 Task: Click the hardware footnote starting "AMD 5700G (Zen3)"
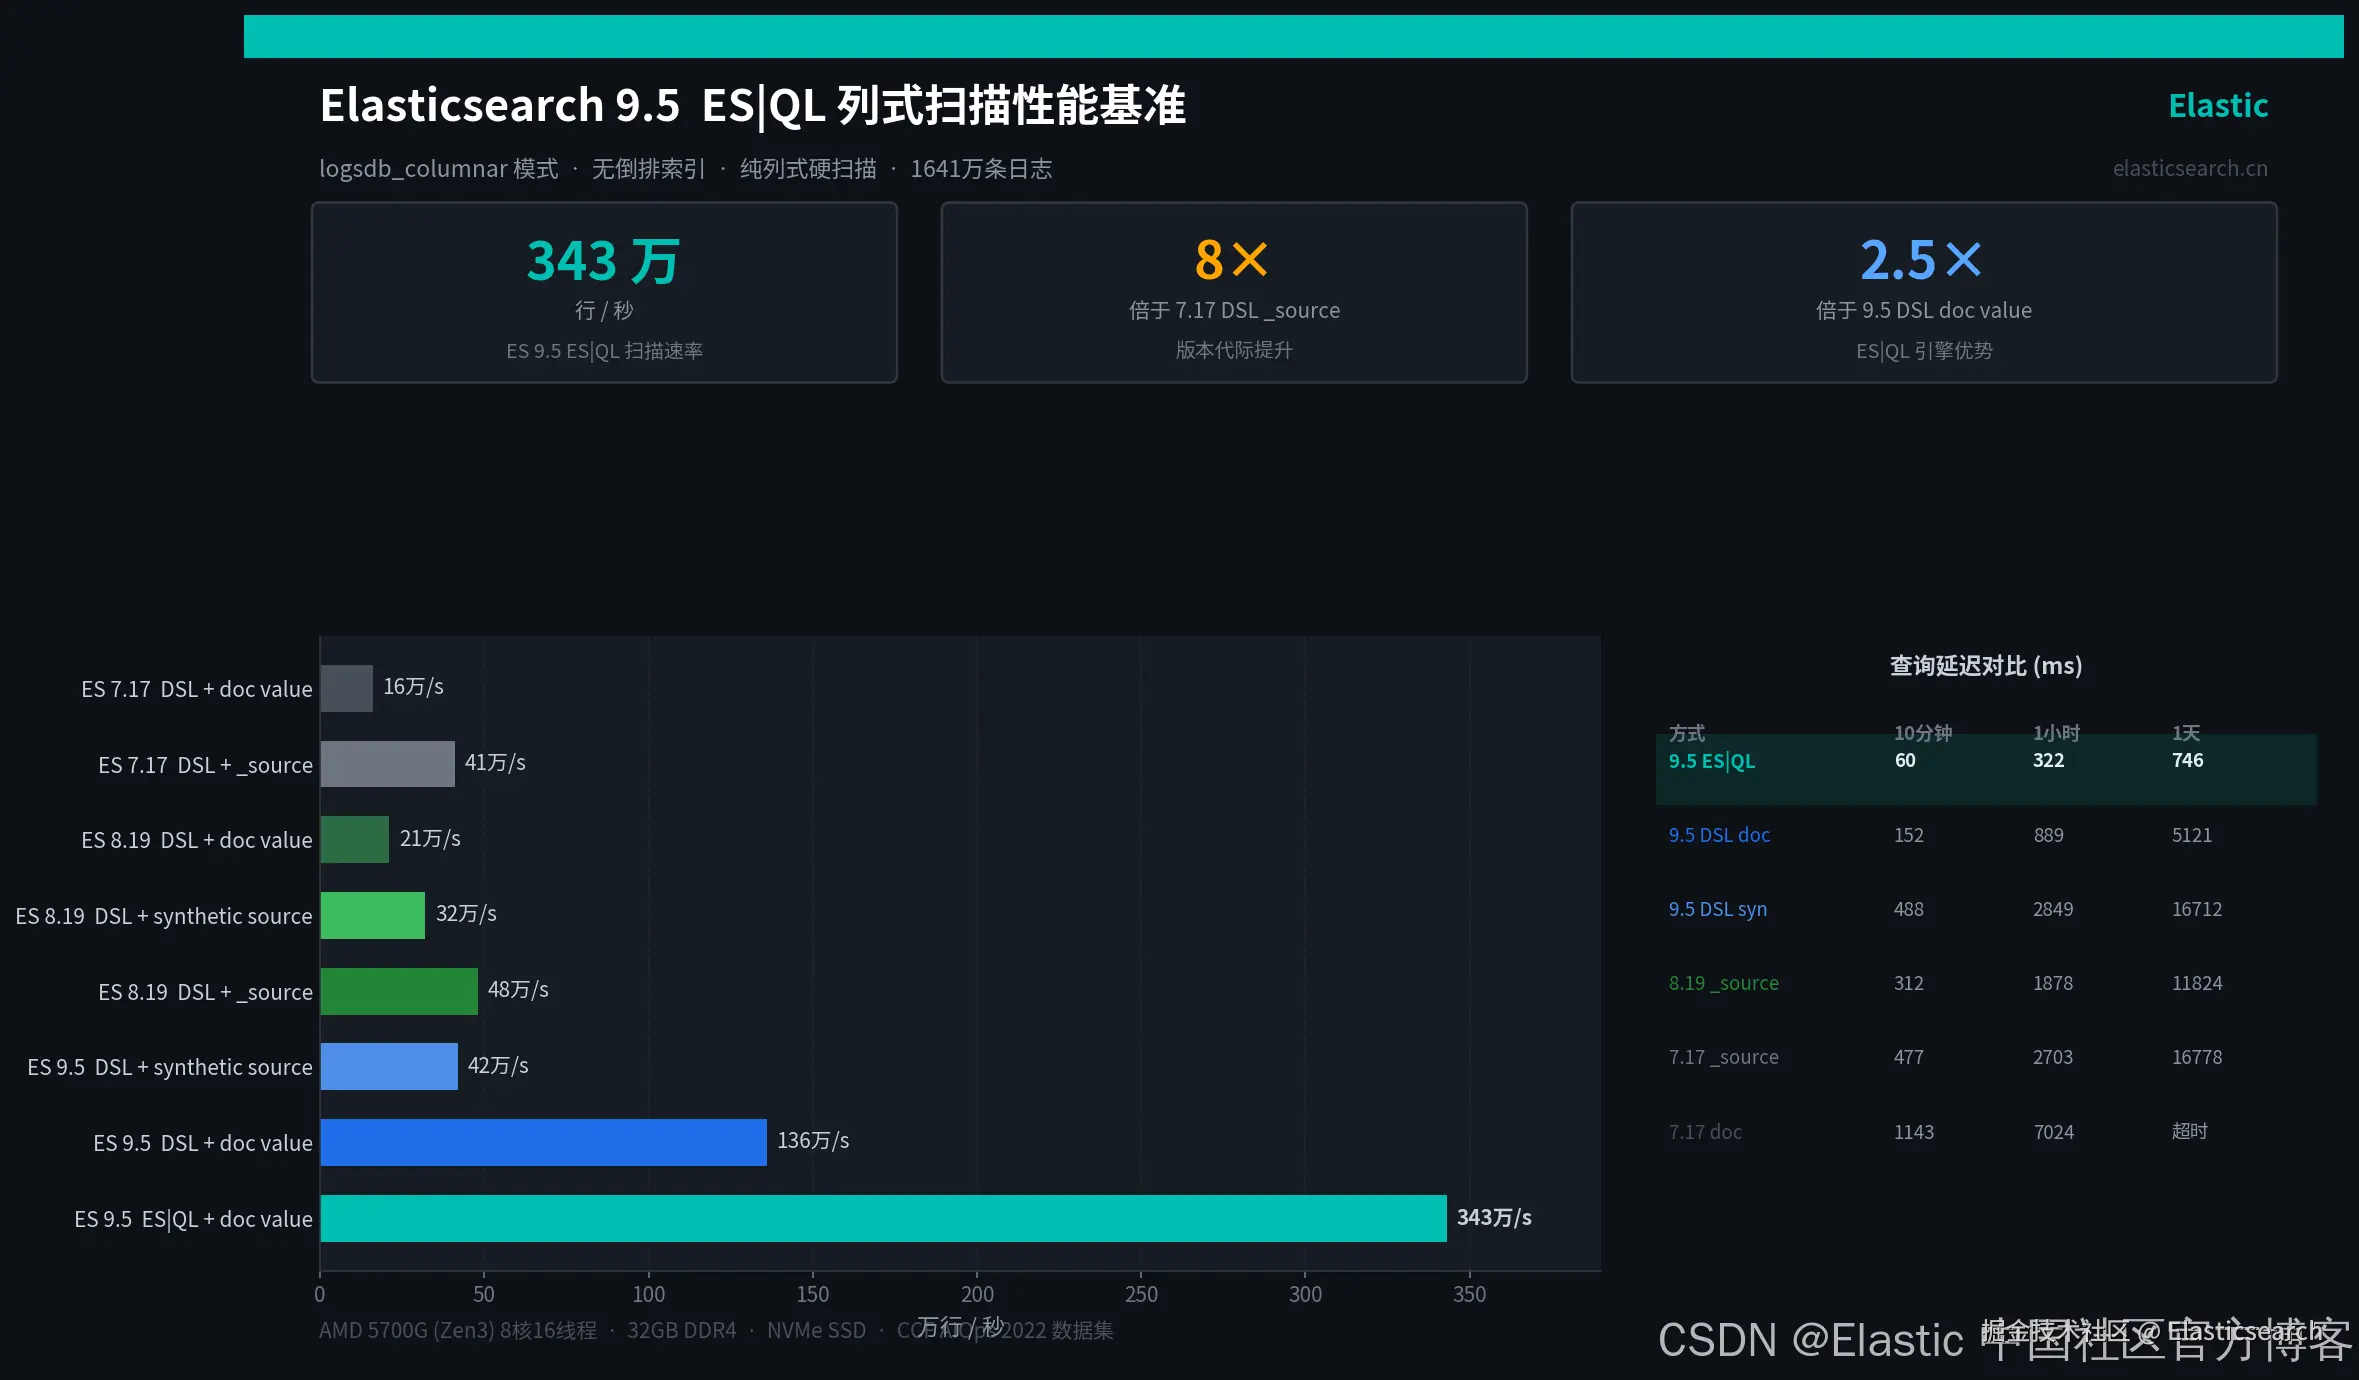click(x=716, y=1330)
